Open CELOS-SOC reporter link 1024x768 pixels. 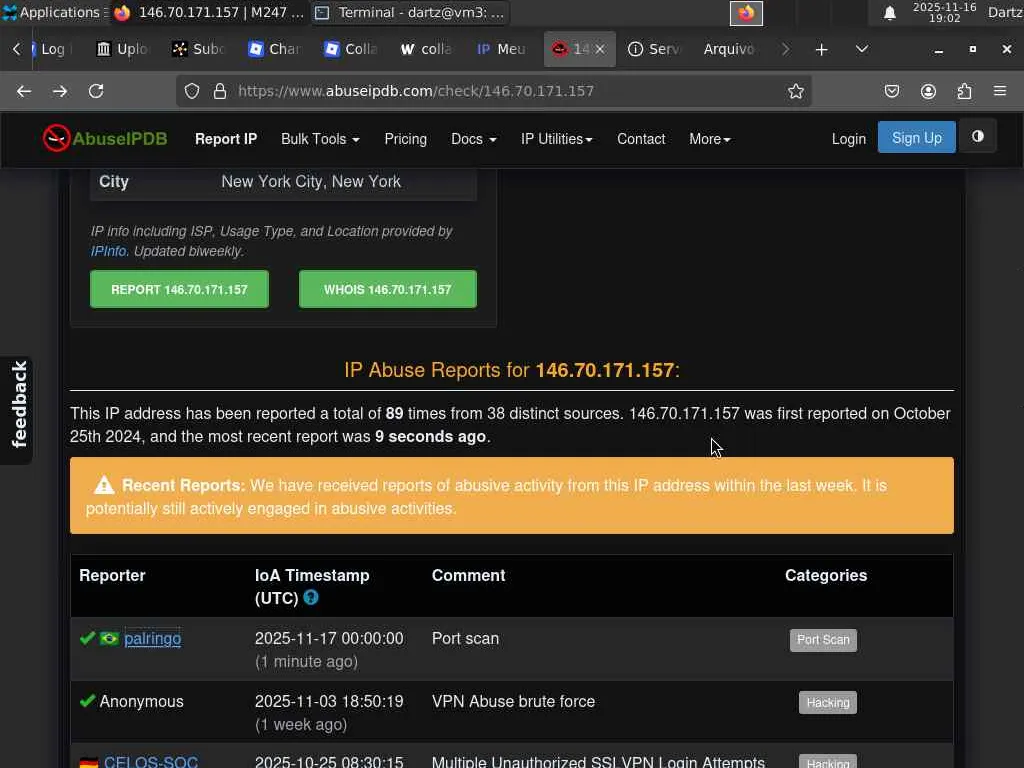tap(151, 761)
